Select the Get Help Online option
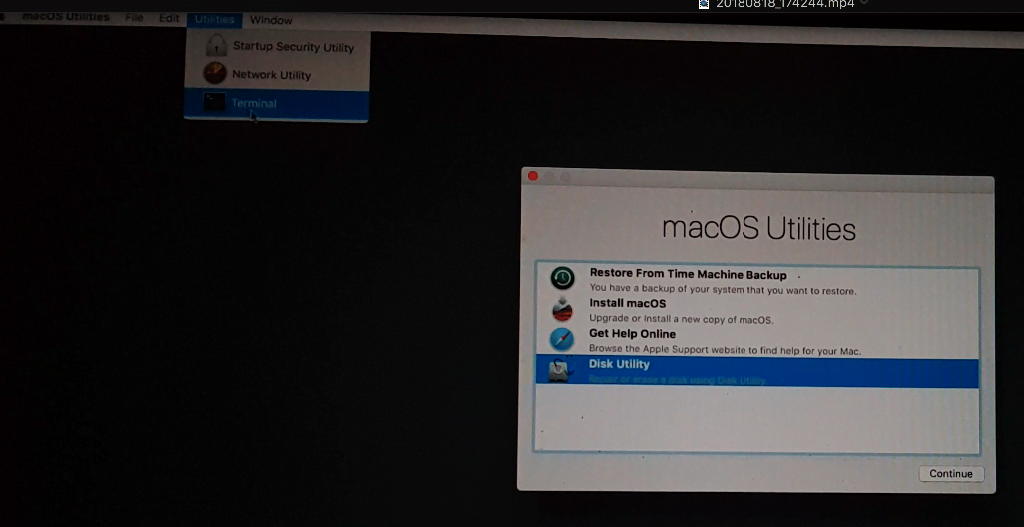 click(x=757, y=342)
